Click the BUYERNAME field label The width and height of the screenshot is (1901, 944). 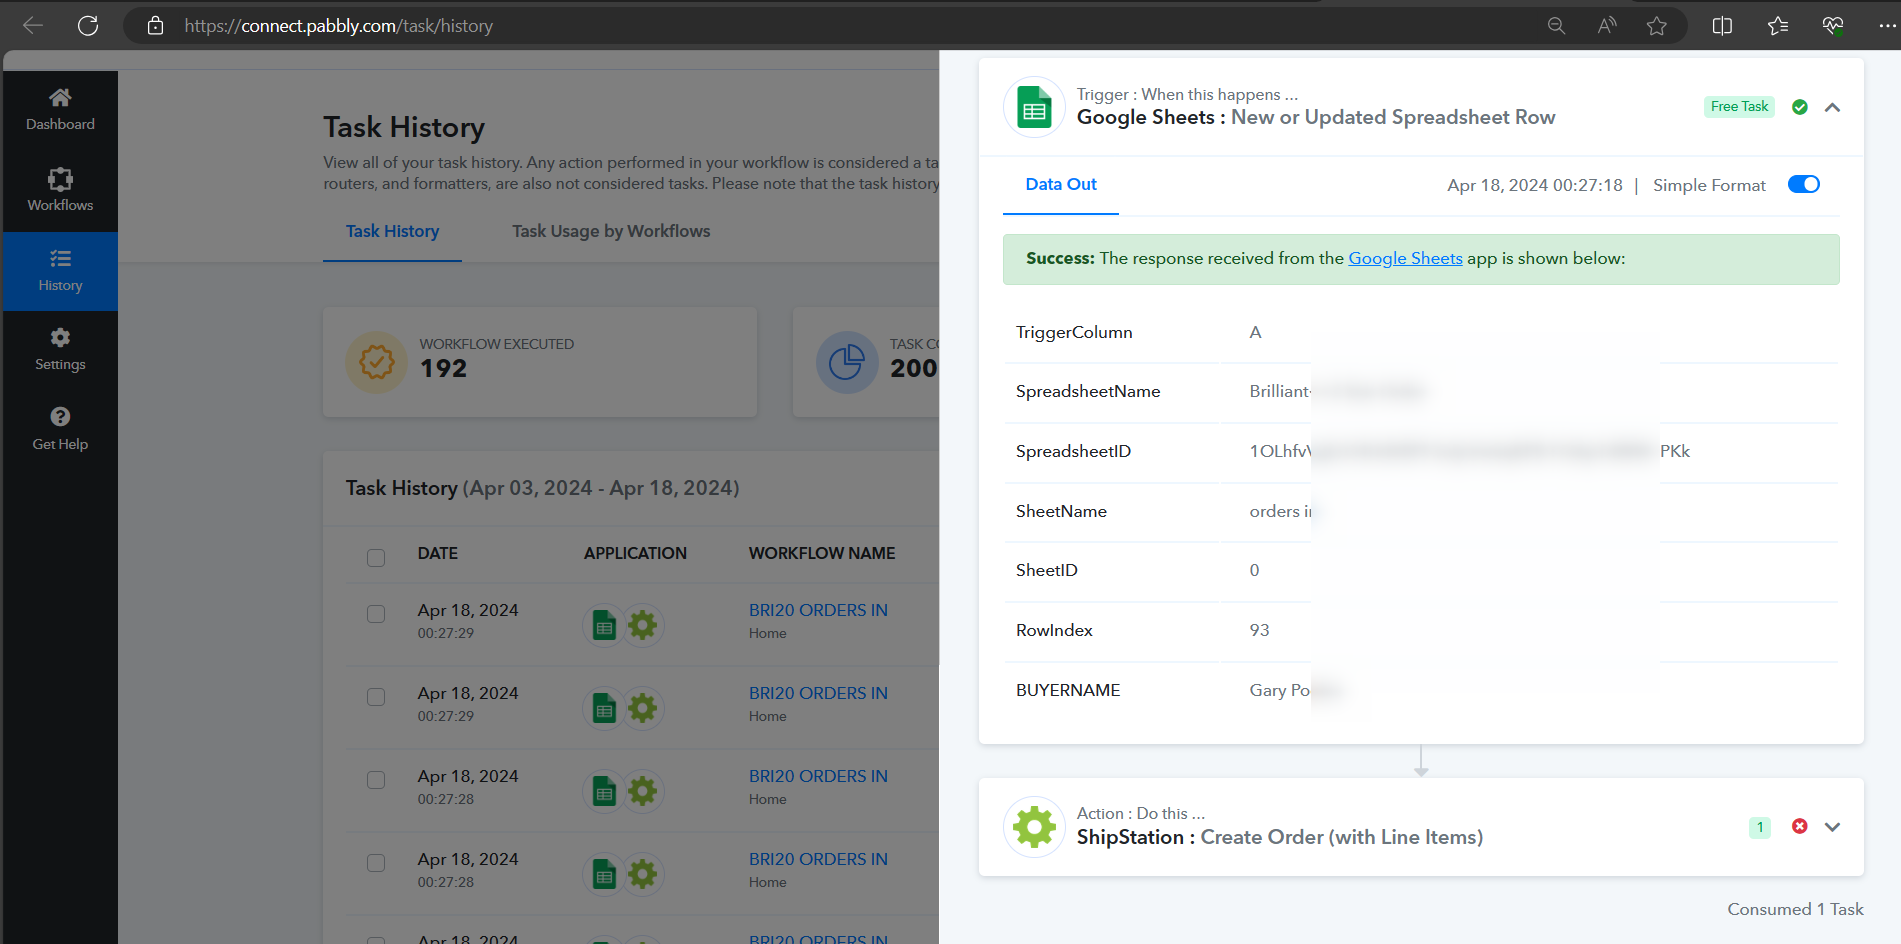click(1068, 691)
